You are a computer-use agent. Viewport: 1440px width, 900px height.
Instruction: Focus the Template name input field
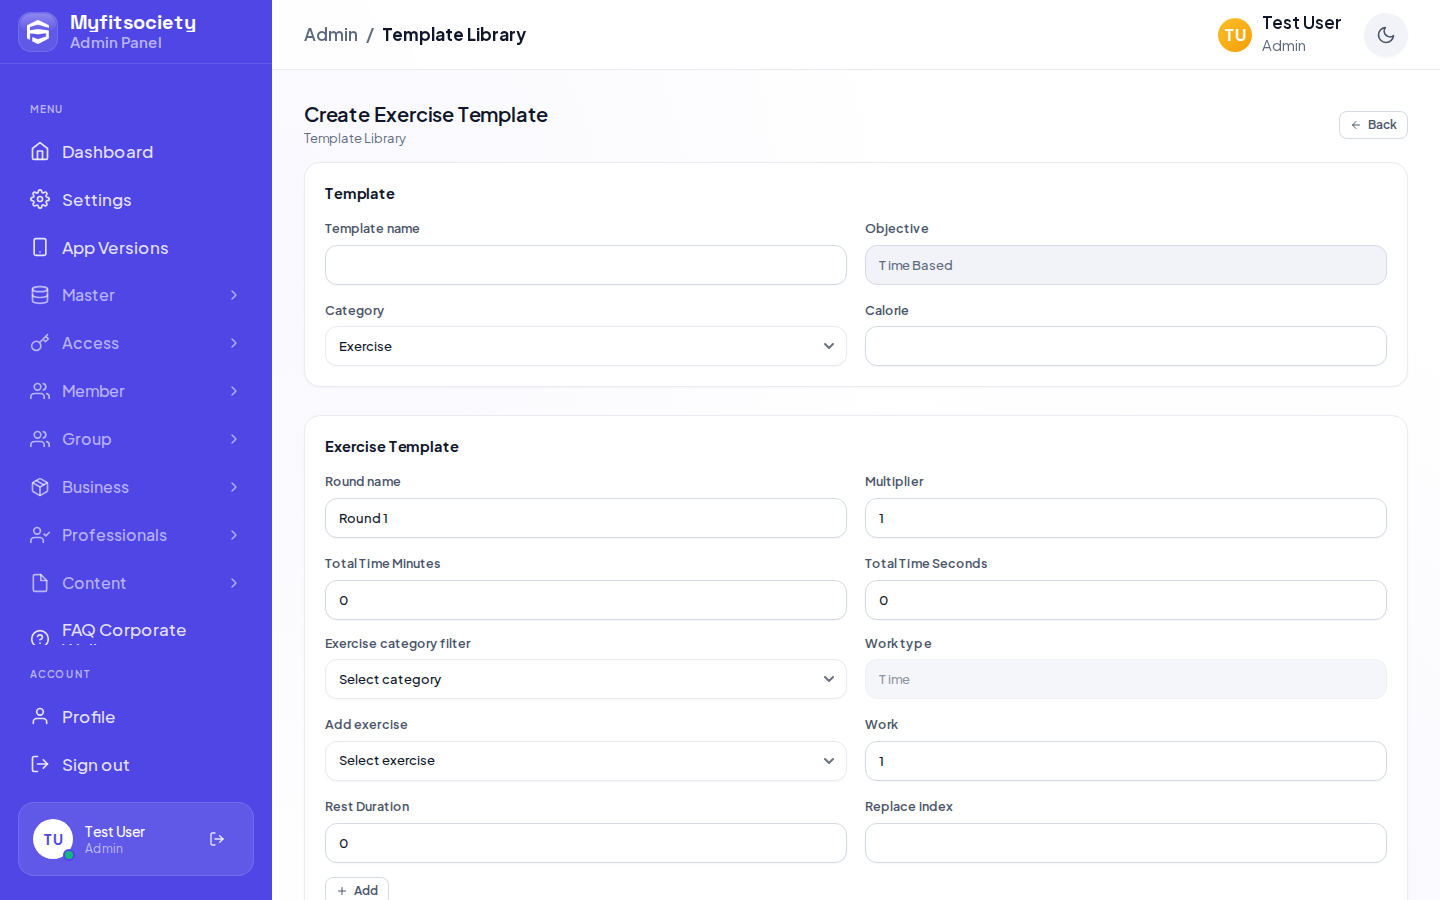(x=586, y=265)
